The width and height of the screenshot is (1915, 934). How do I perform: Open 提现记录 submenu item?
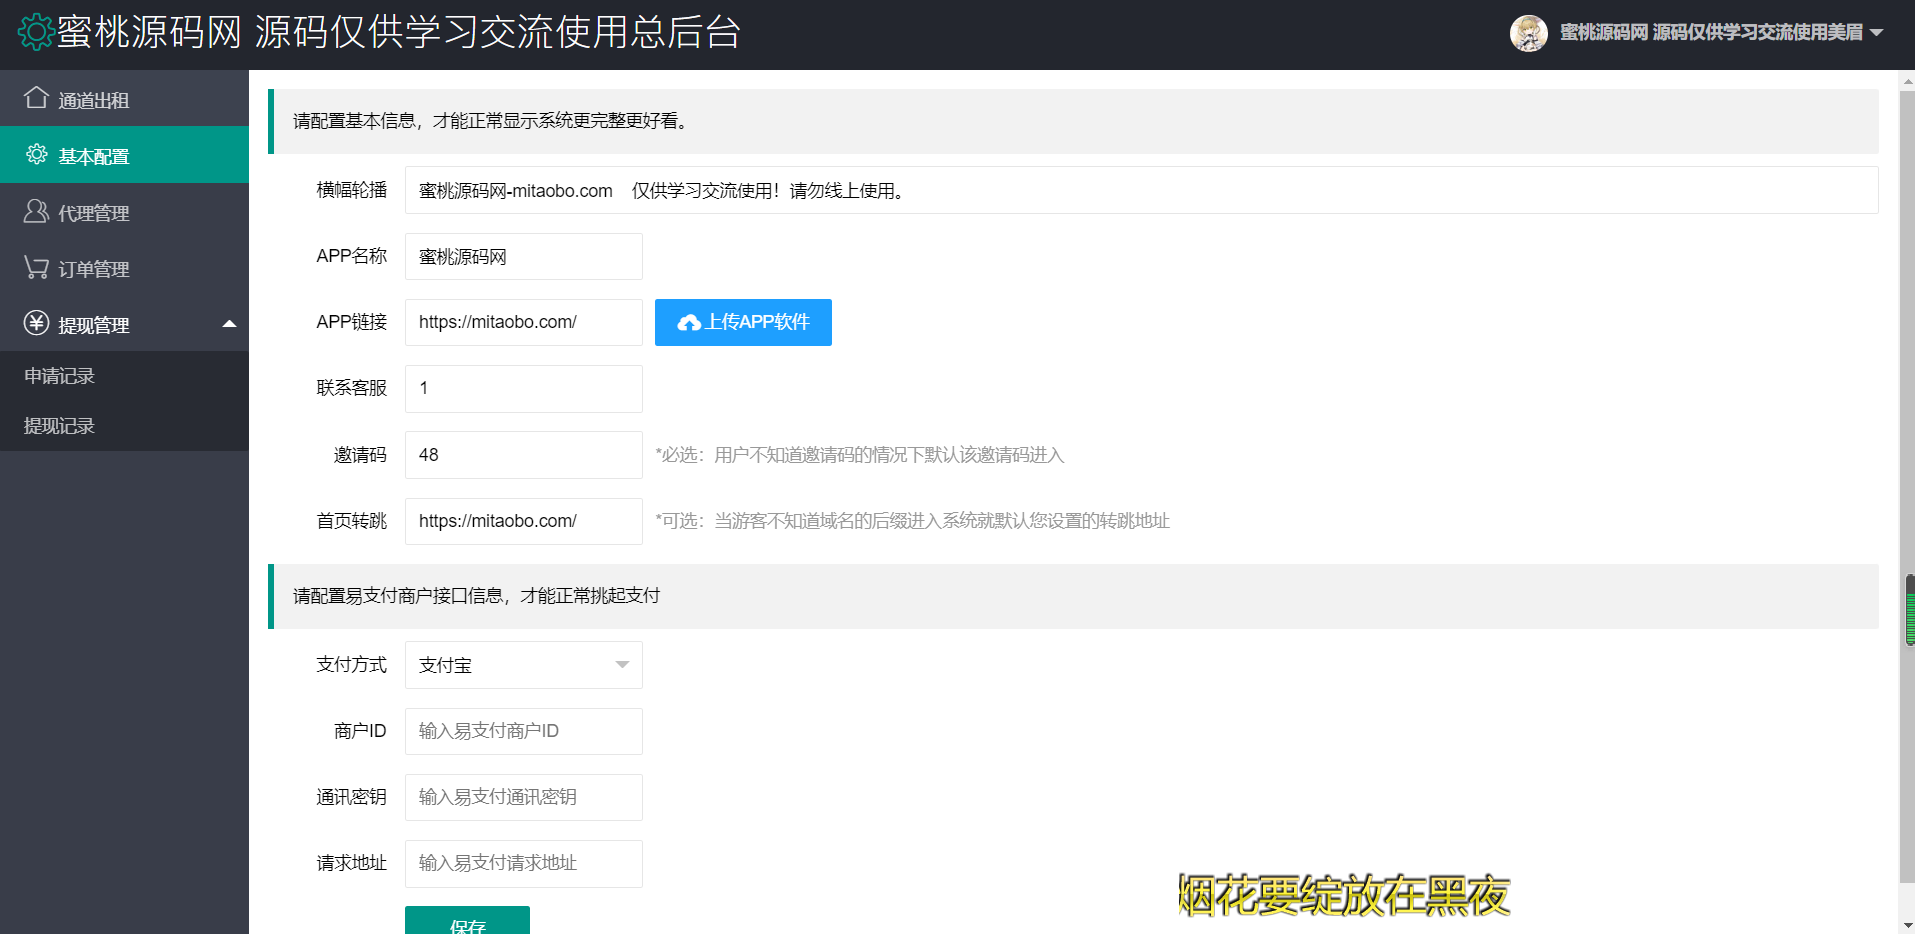pyautogui.click(x=60, y=426)
